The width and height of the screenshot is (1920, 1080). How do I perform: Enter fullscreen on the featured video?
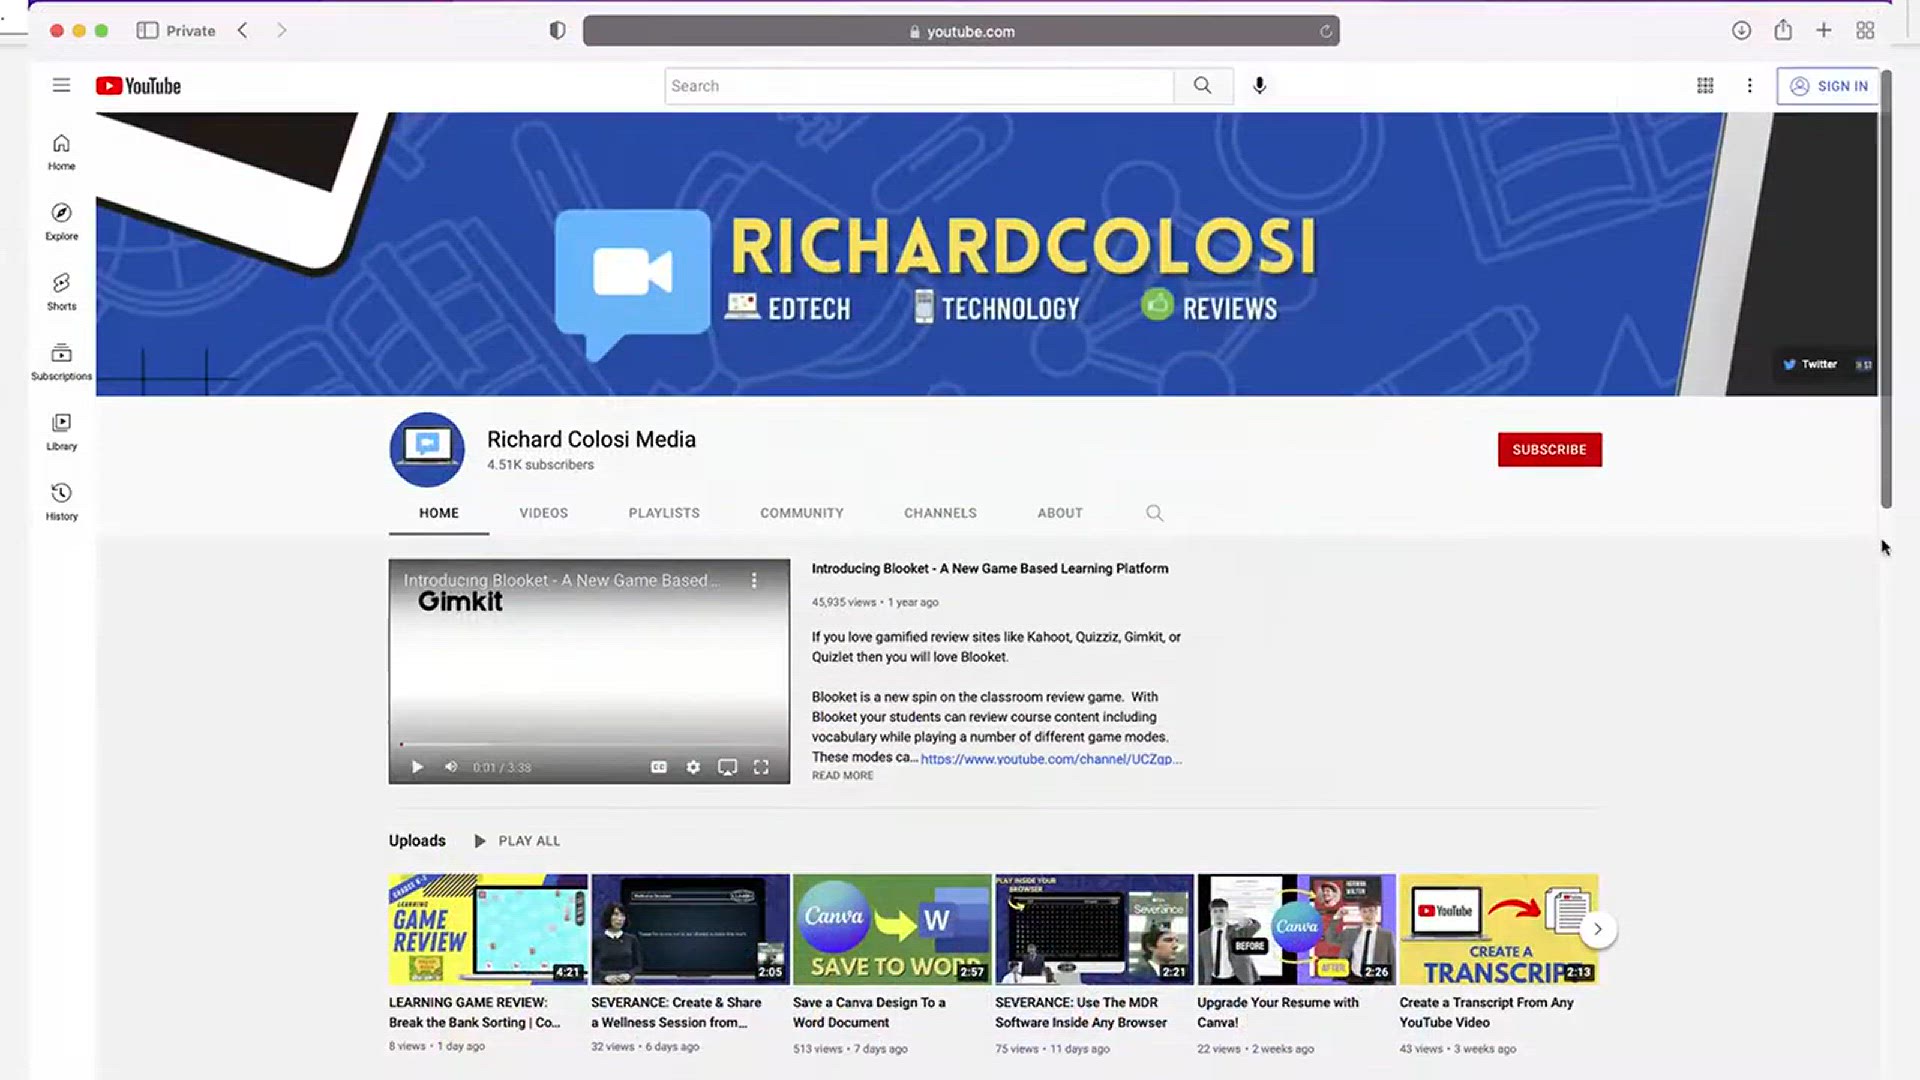pyautogui.click(x=761, y=767)
